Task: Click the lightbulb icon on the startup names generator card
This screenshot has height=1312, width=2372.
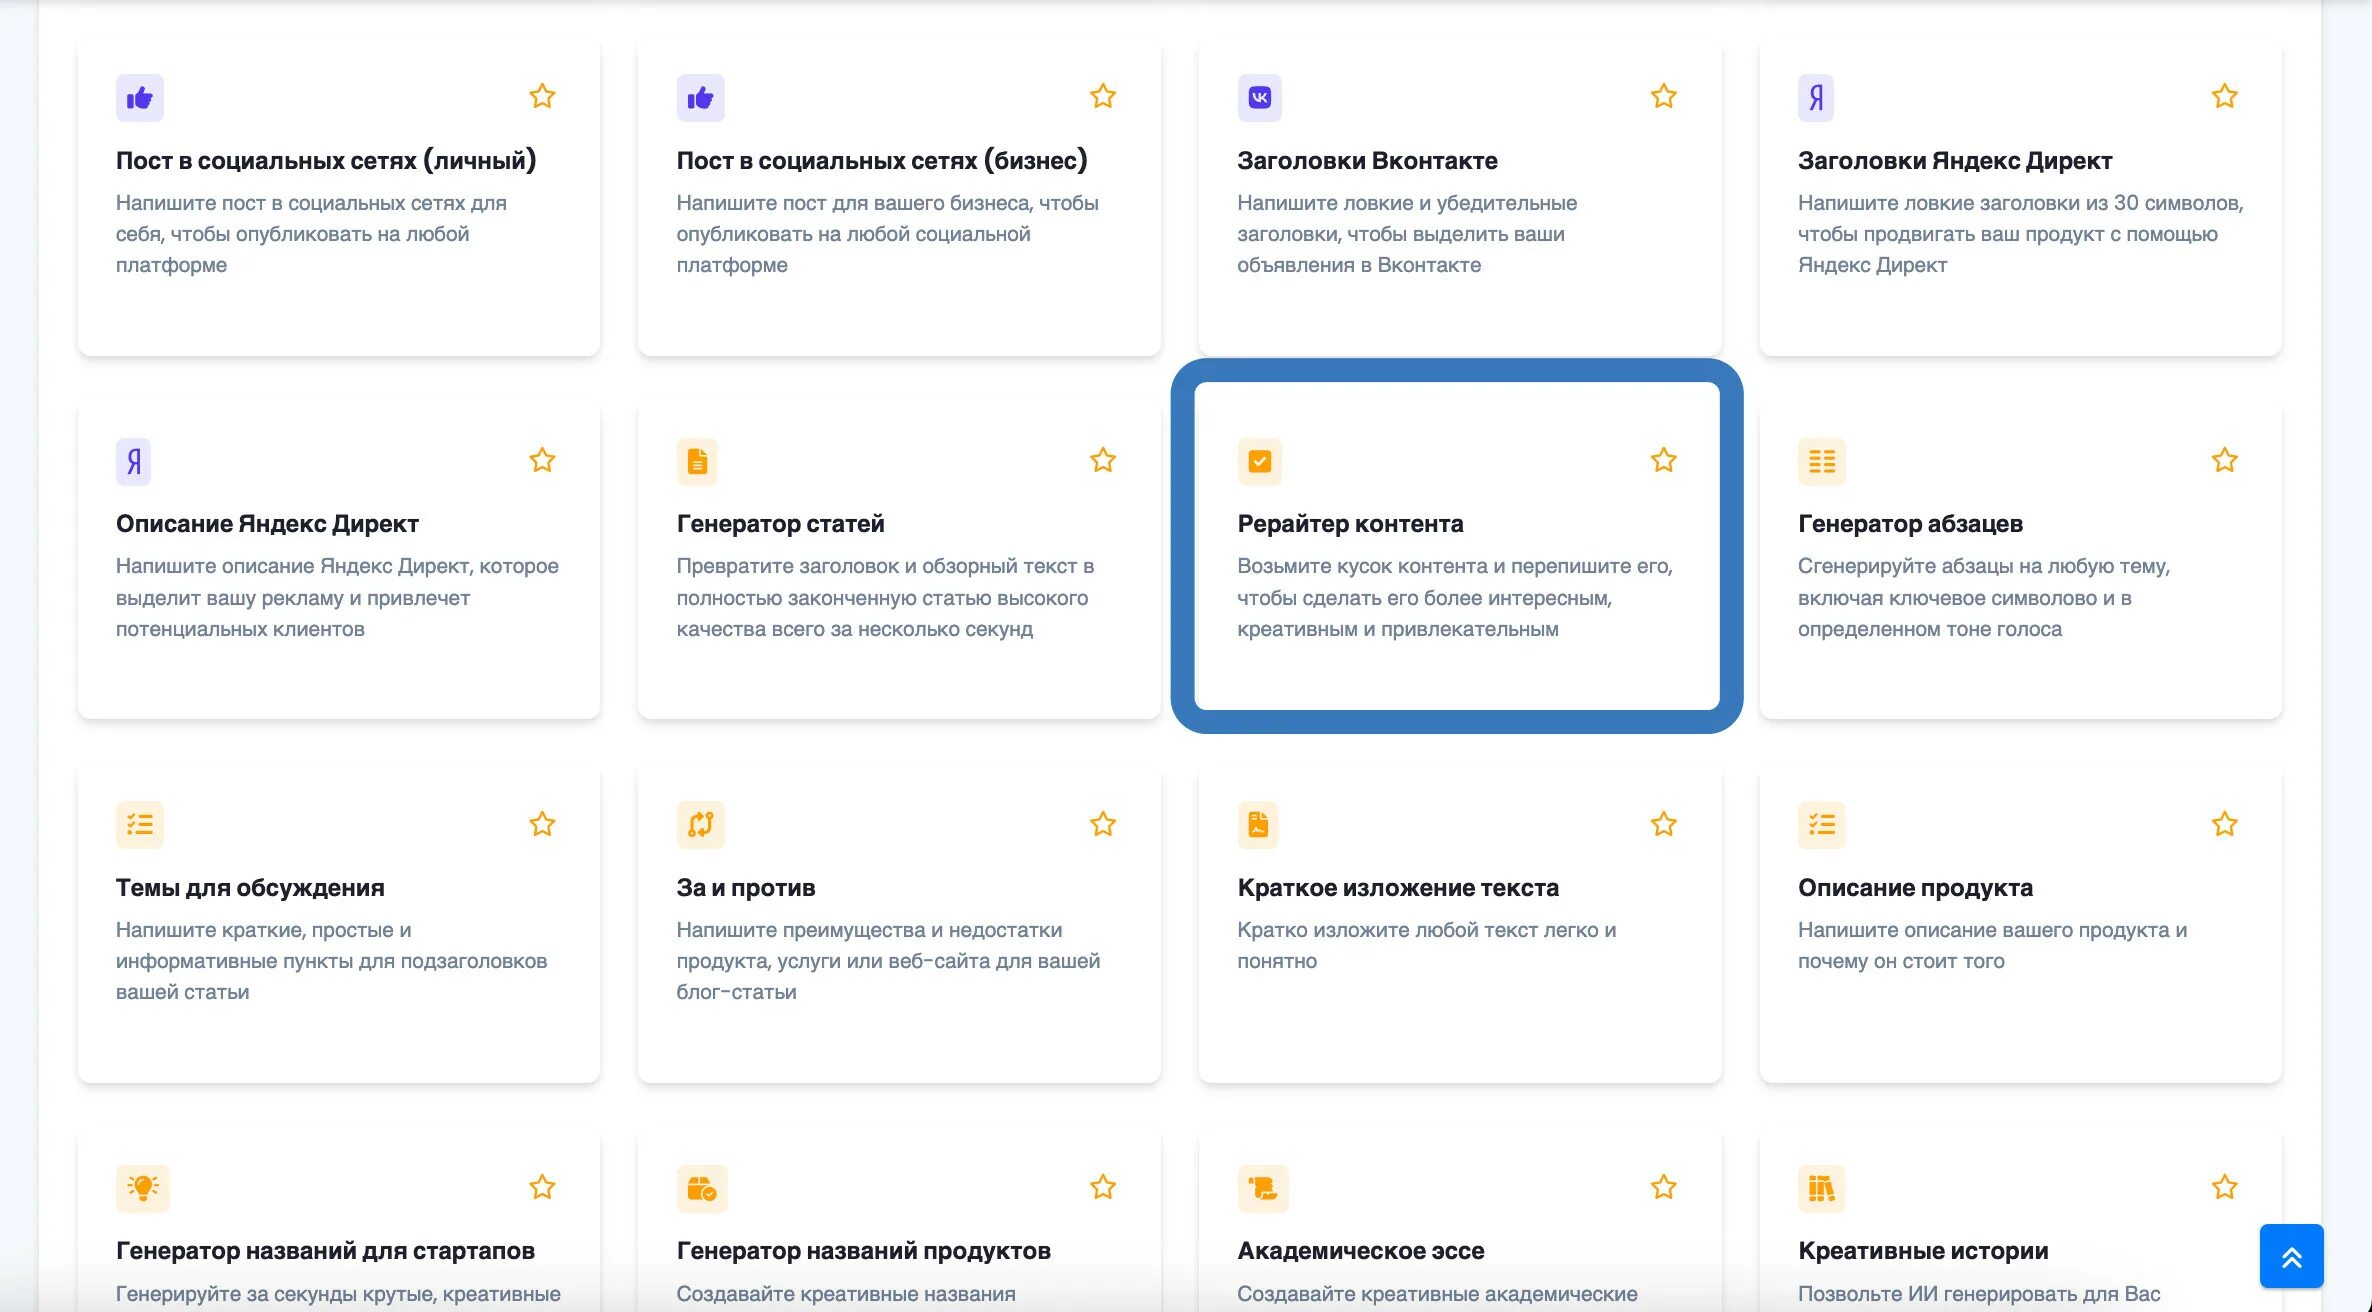Action: [142, 1188]
